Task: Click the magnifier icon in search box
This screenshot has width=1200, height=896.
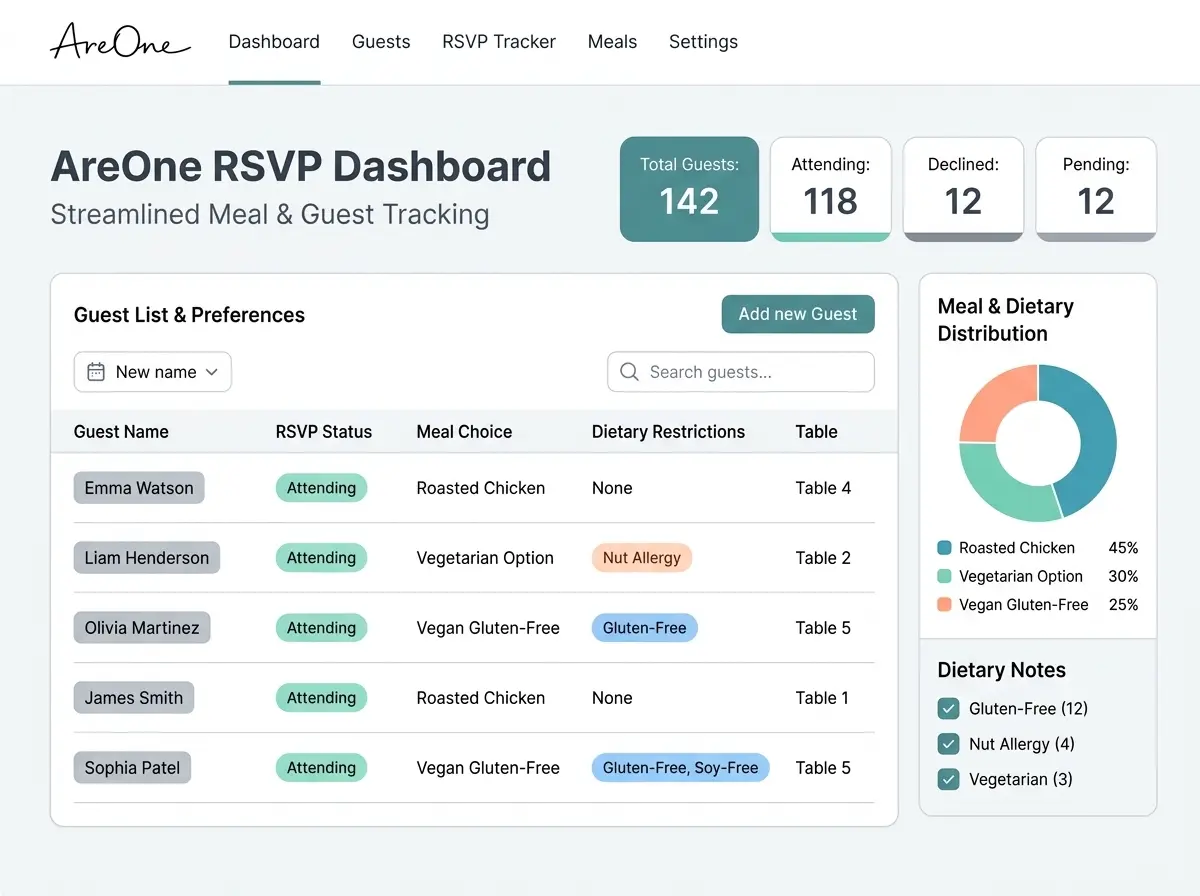Action: coord(629,372)
